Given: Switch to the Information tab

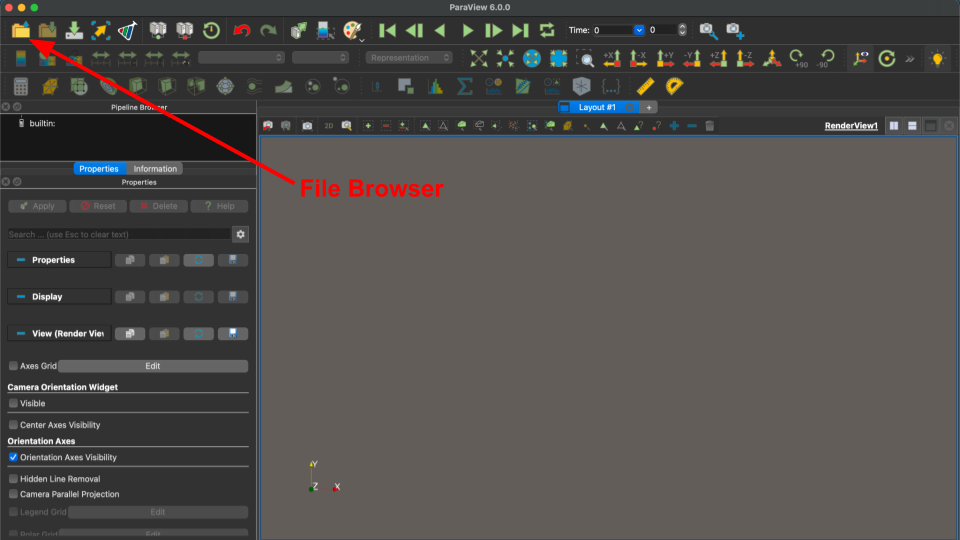Looking at the screenshot, I should 155,168.
